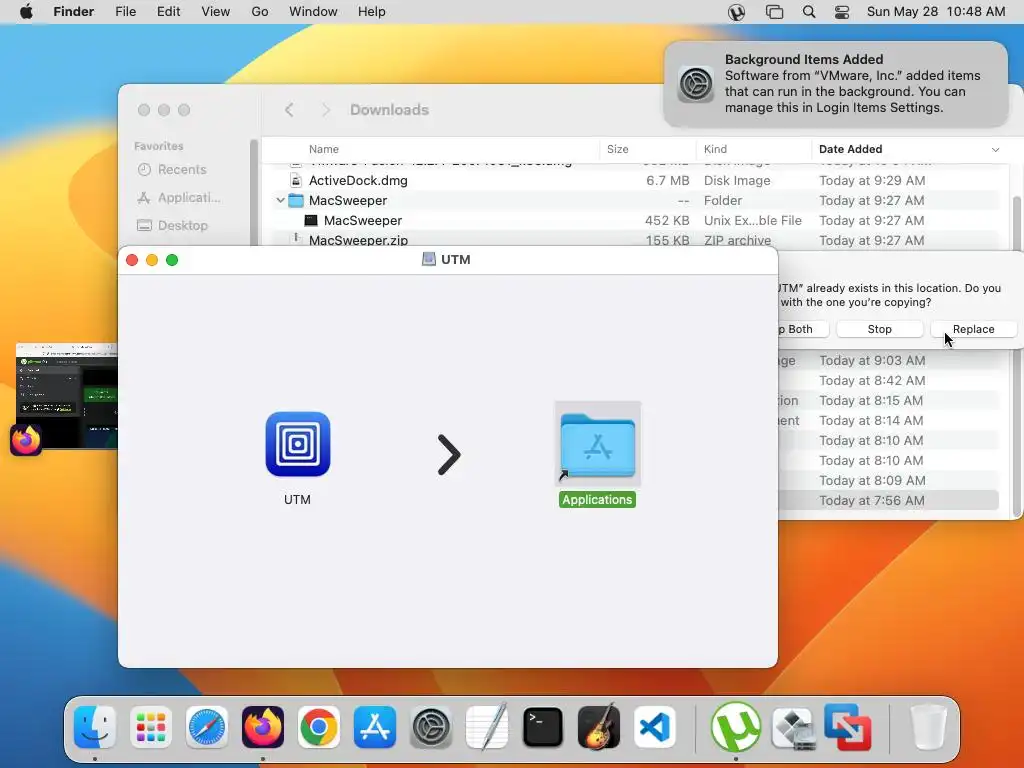
Task: Launch Google Chrome from the Dock
Action: [319, 727]
